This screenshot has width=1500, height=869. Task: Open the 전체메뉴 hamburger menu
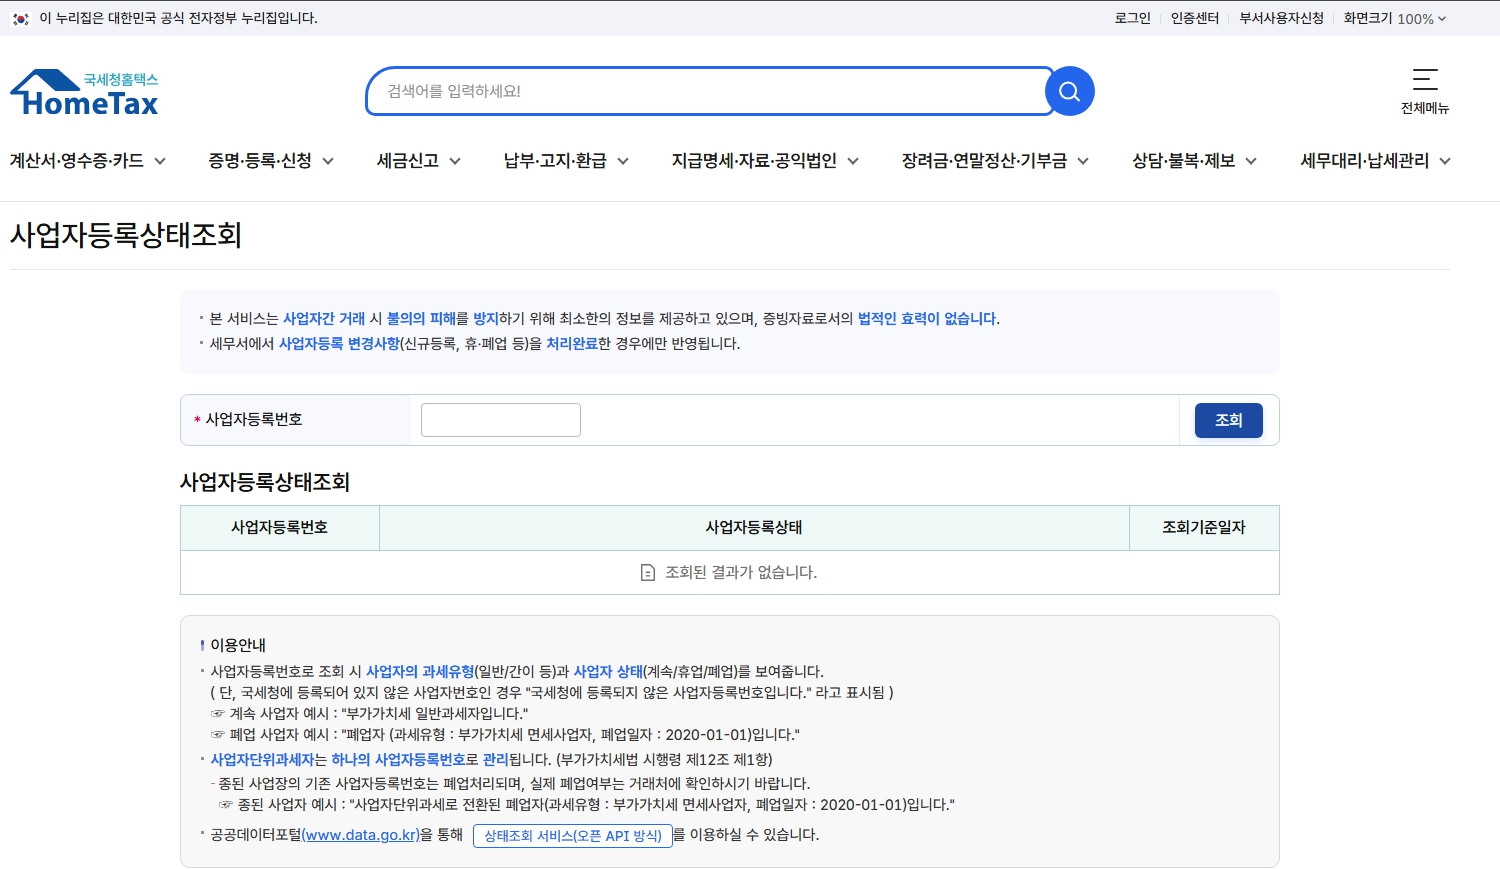[x=1424, y=91]
